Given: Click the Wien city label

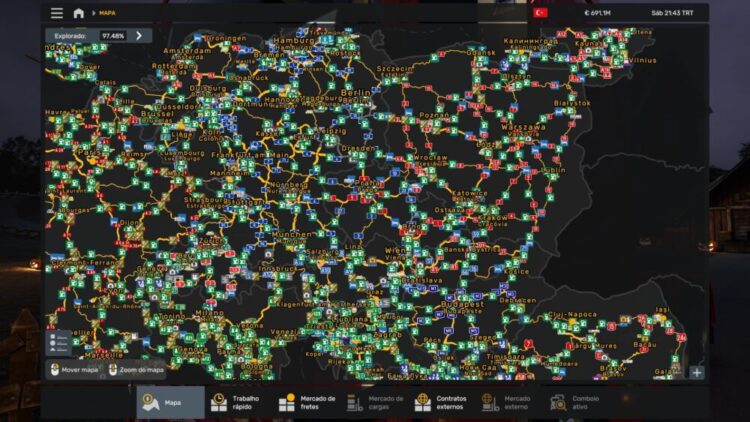Looking at the screenshot, I should (x=396, y=250).
